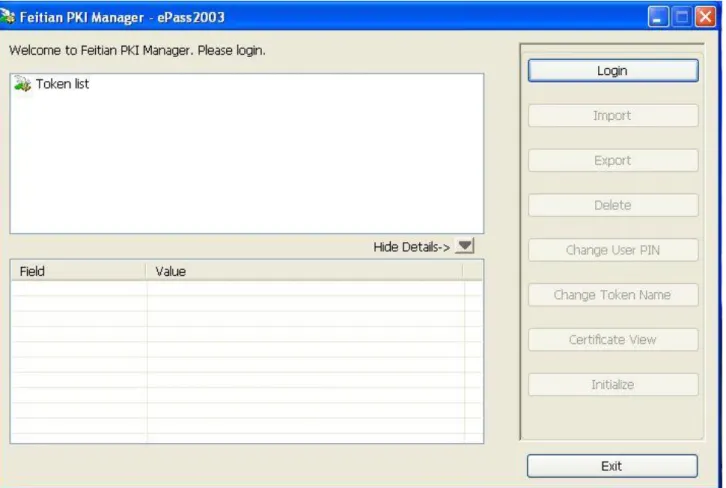Screen dimensions: 726x488
Task: Exit the PKI Manager
Action: point(612,466)
